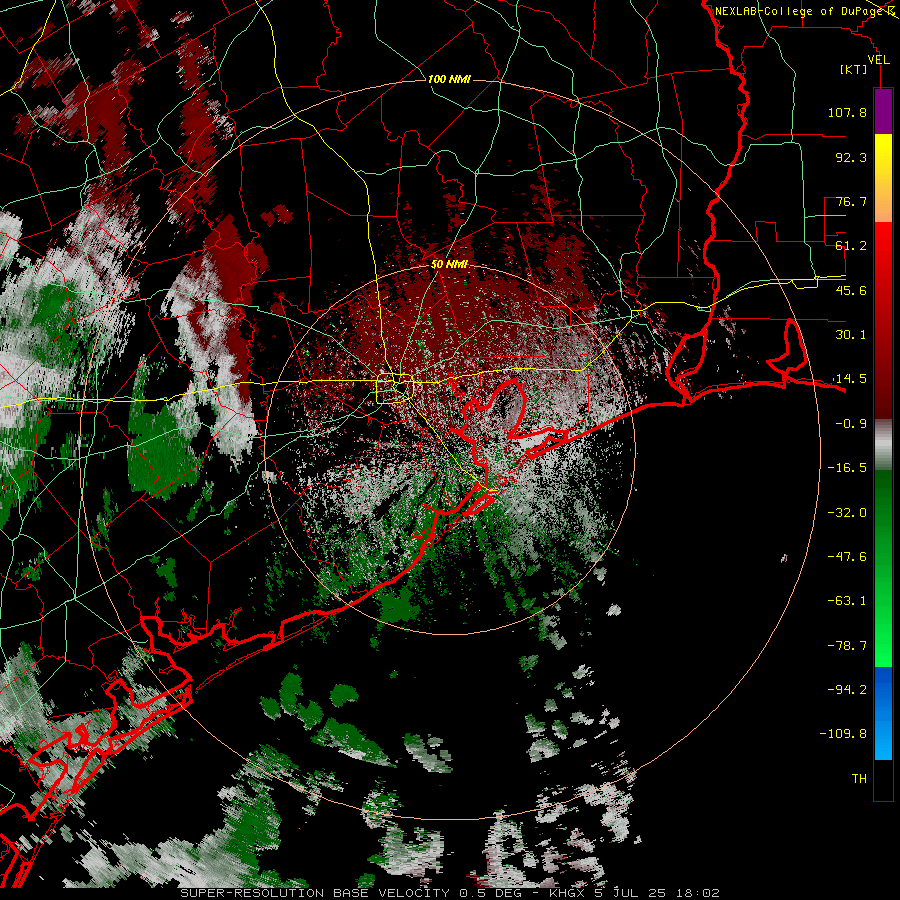The height and width of the screenshot is (900, 900).
Task: Click the TH legend label
Action: coord(859,779)
